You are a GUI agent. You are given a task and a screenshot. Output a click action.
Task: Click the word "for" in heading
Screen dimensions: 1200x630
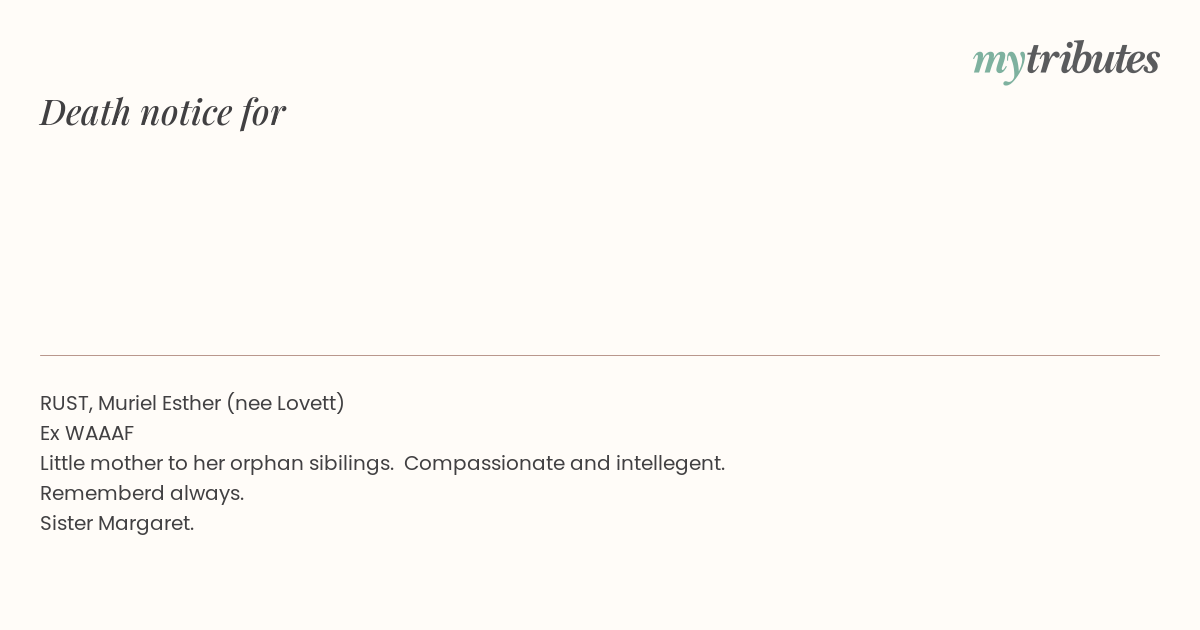pyautogui.click(x=263, y=113)
